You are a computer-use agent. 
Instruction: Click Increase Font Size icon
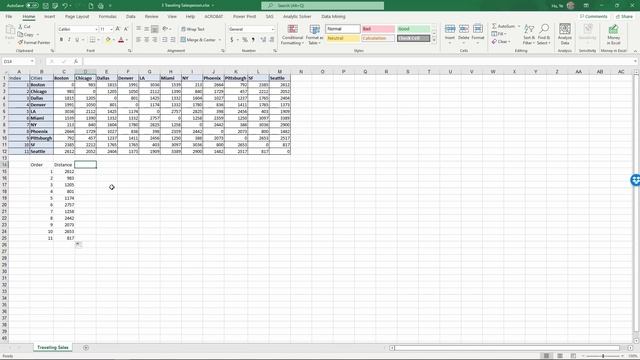pos(118,29)
